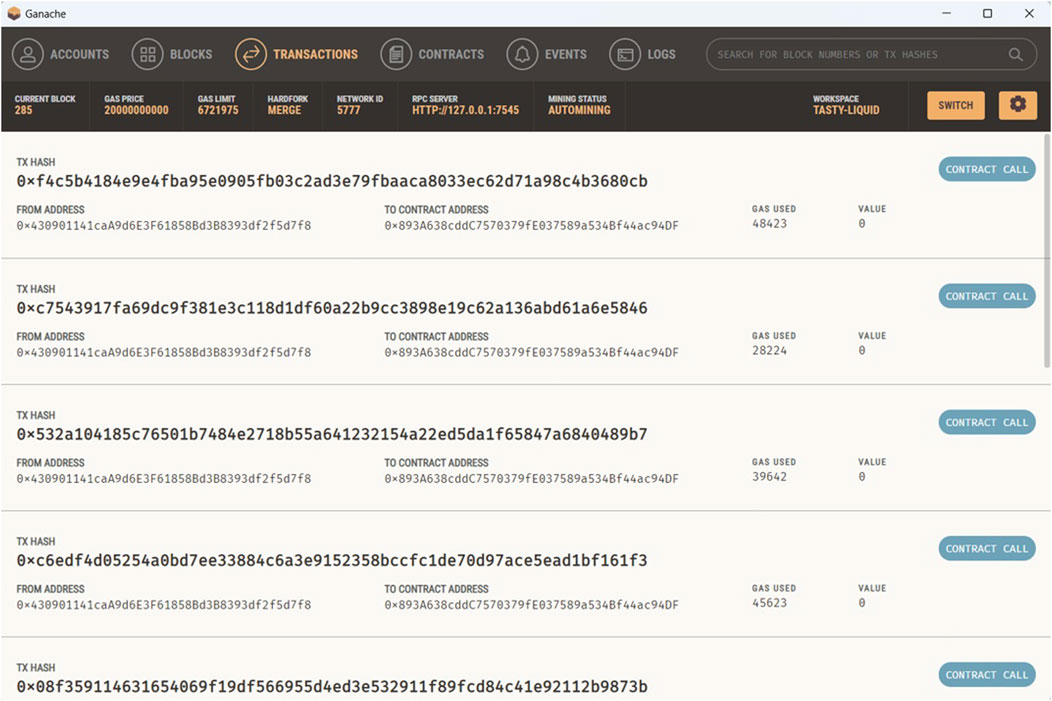Click hardfork value MERGE
The height and width of the screenshot is (701, 1052).
click(284, 110)
